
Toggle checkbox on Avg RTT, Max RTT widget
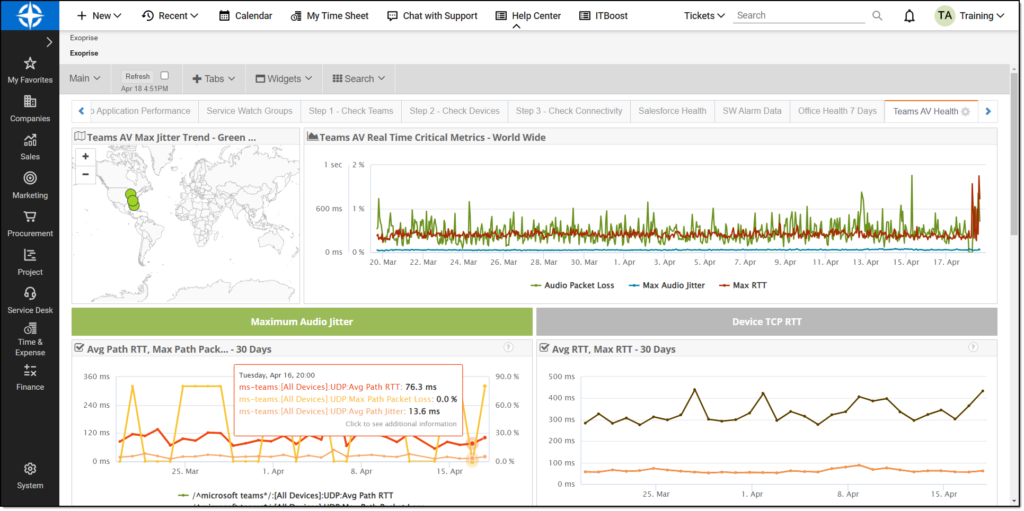544,348
